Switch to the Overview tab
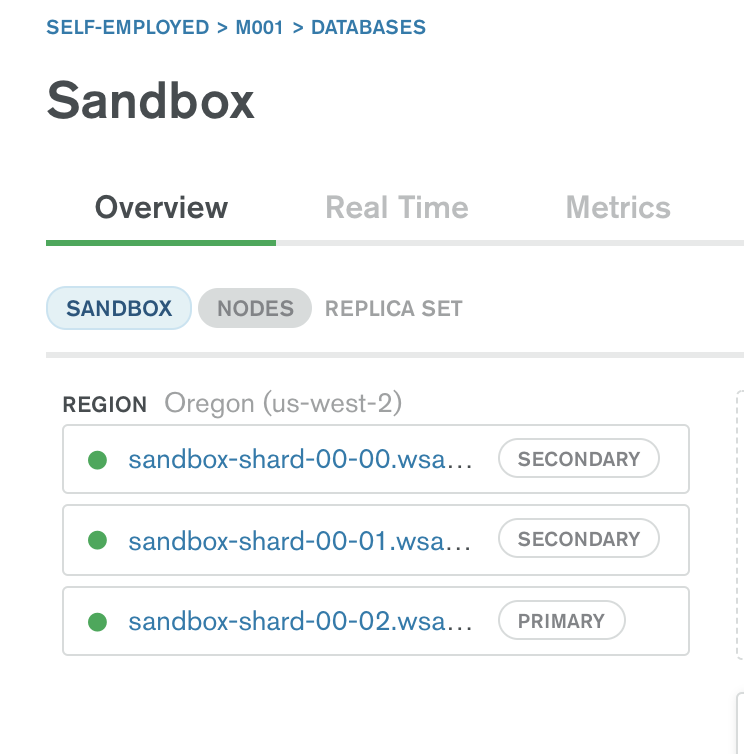The image size is (744, 754). [x=161, y=208]
